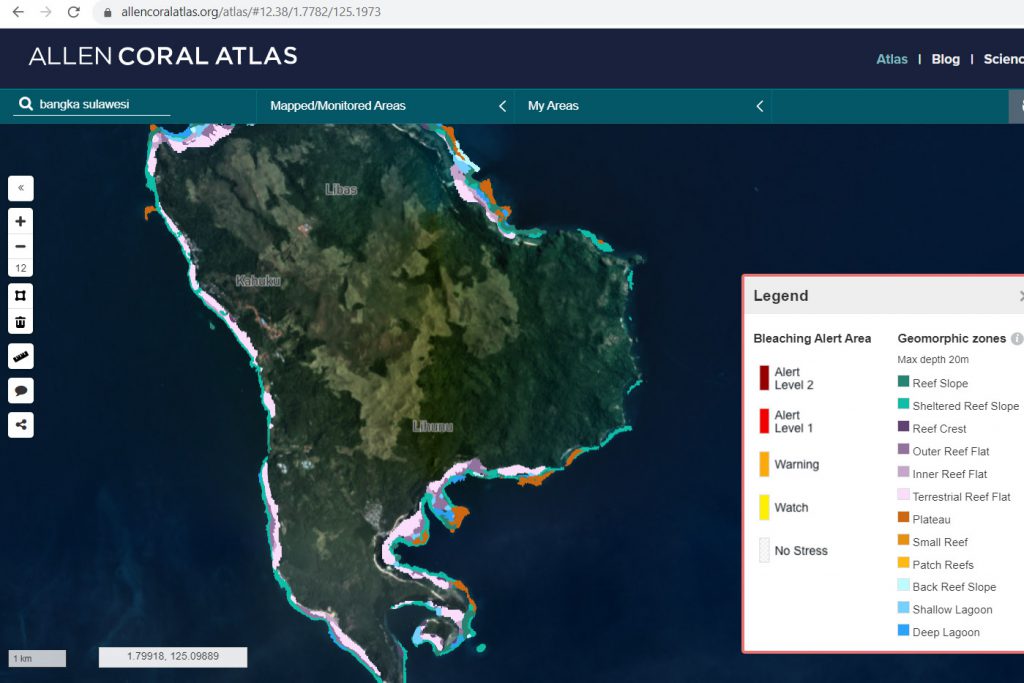Click the delete (trash) tool
This screenshot has height=683, width=1024.
pos(20,320)
